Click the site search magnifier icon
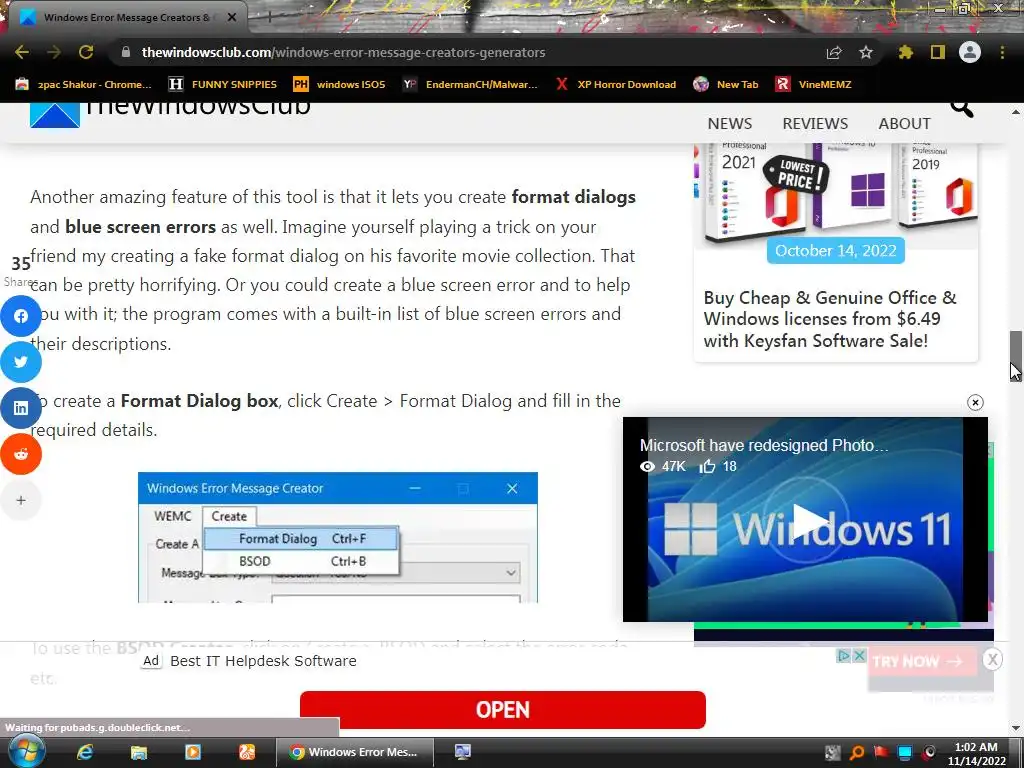 point(961,108)
